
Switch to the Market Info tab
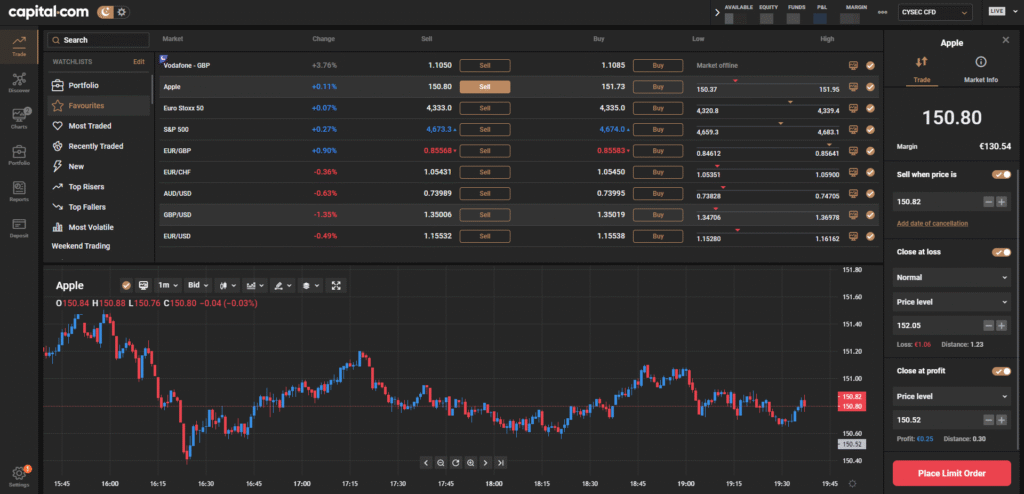point(981,70)
